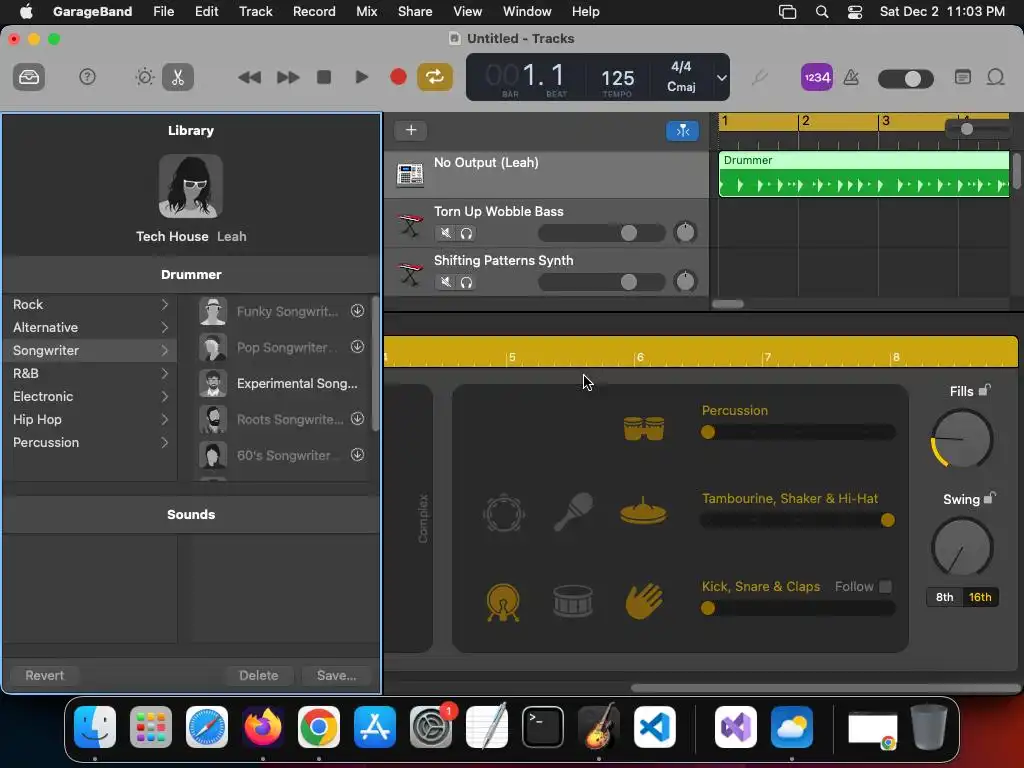Open the Mix menu
This screenshot has height=768, width=1024.
tap(366, 11)
